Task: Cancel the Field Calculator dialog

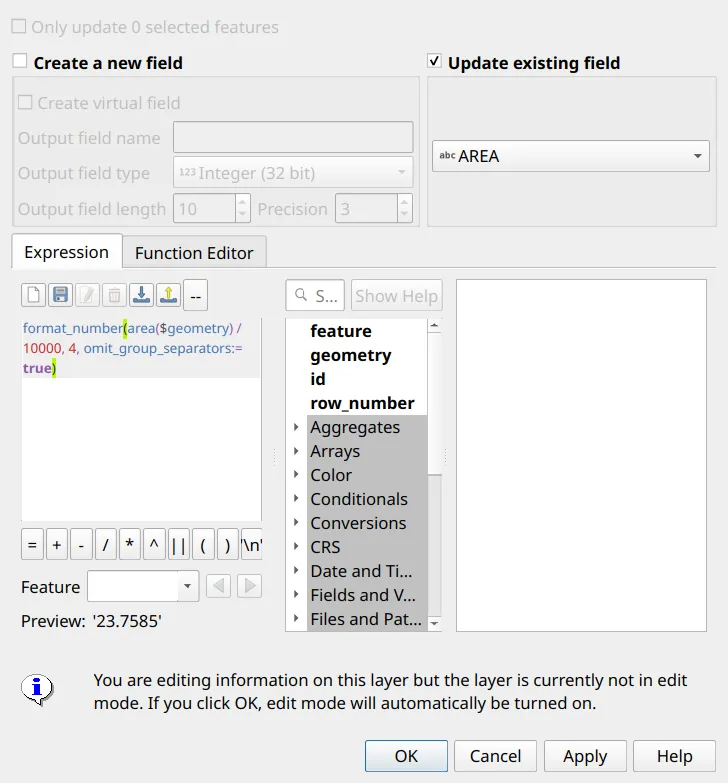Action: point(495,756)
